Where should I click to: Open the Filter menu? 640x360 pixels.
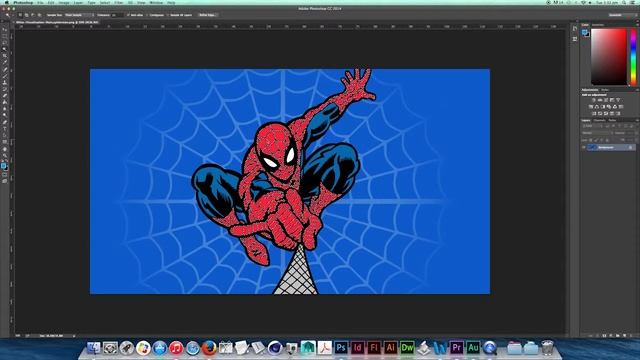tap(119, 2)
